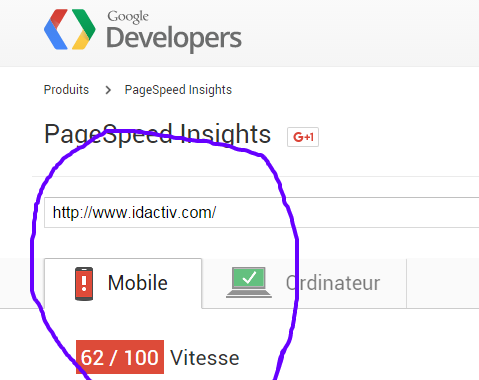Click the red G in G+1 button
The image size is (479, 380).
pyautogui.click(x=298, y=137)
